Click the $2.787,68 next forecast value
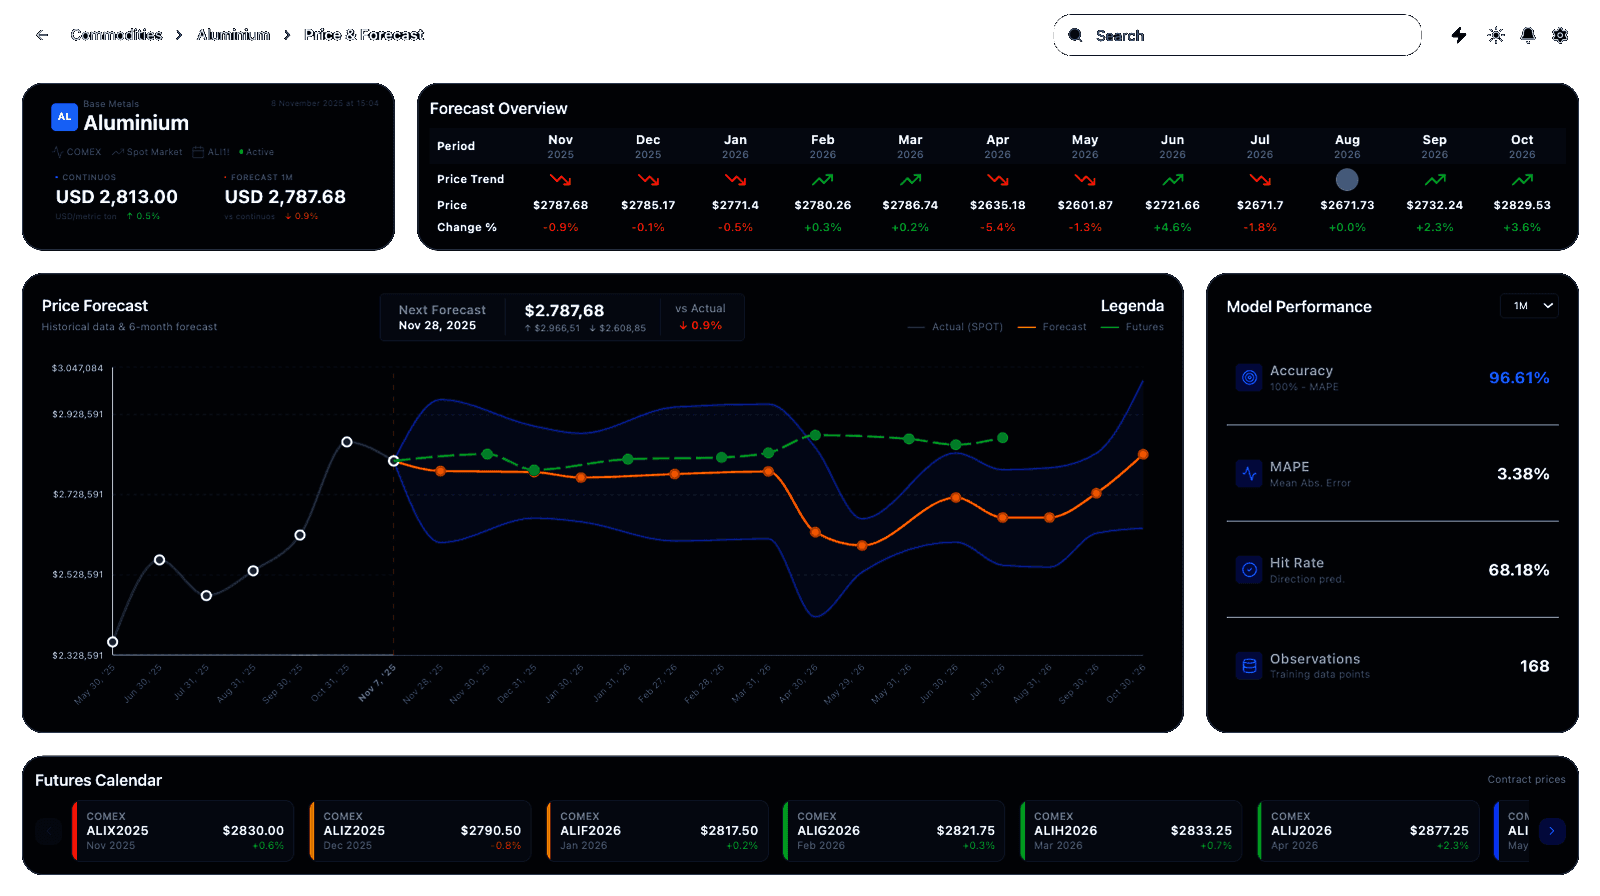Screen dimensions: 1600x896 [564, 311]
